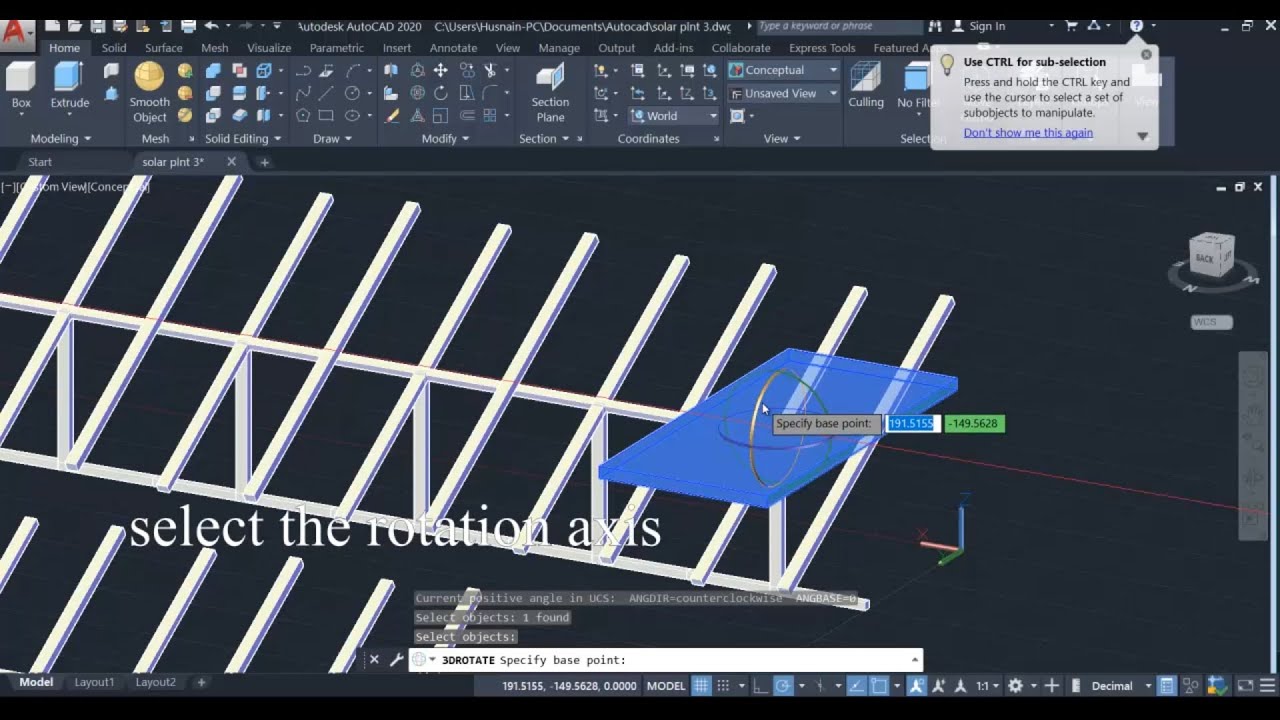
Task: Toggle grid display in status bar
Action: click(x=701, y=686)
